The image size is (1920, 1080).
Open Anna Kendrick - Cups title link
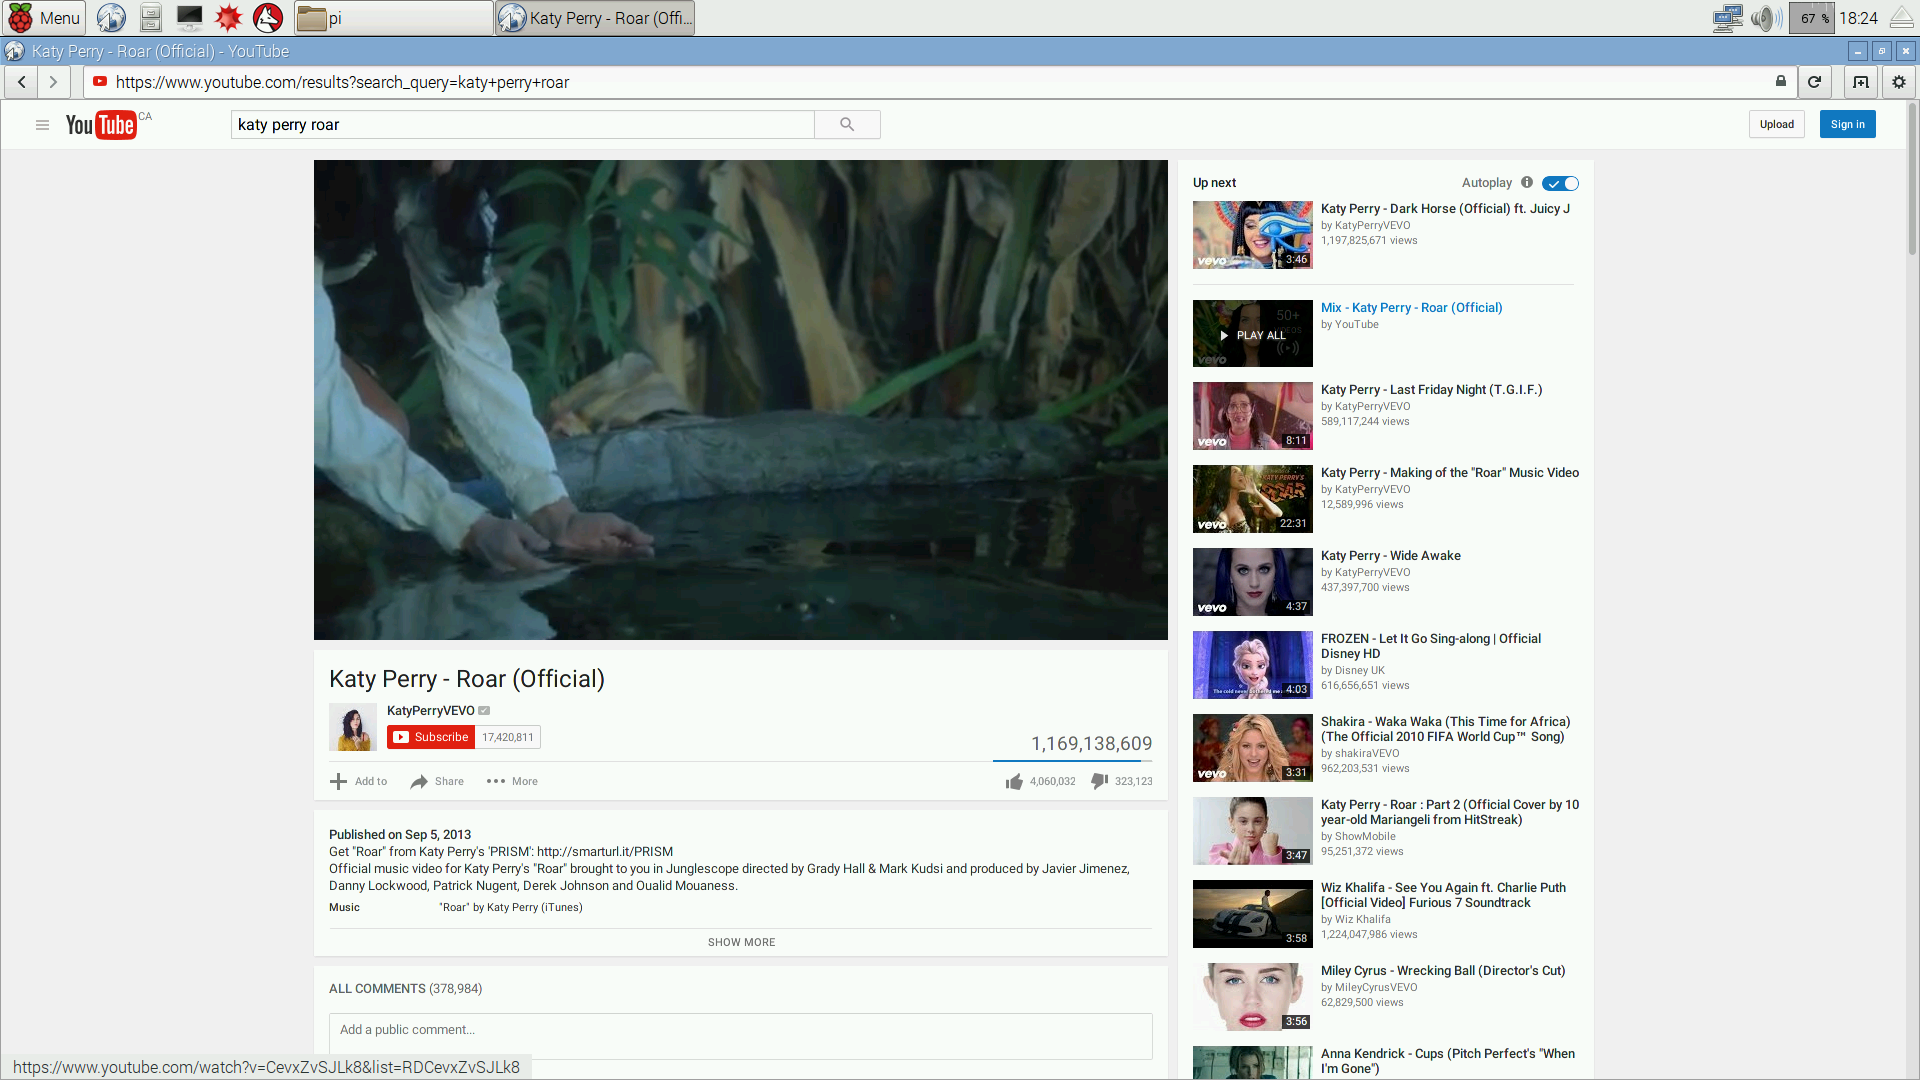[x=1447, y=1061]
